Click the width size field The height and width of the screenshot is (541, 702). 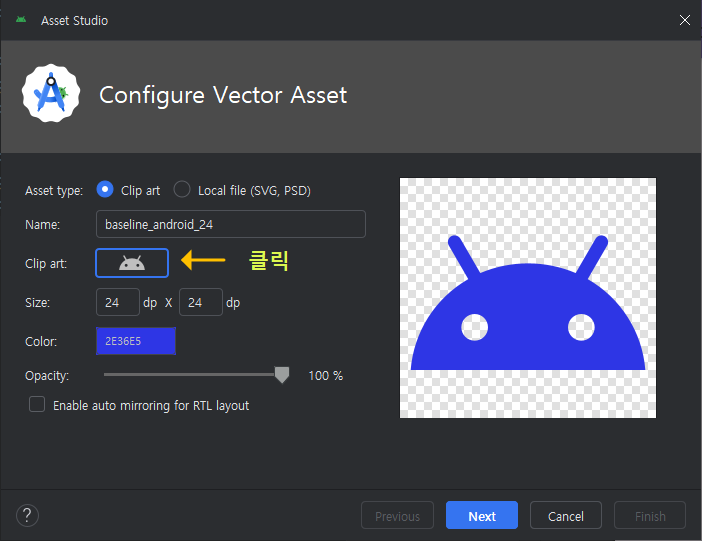[x=118, y=302]
